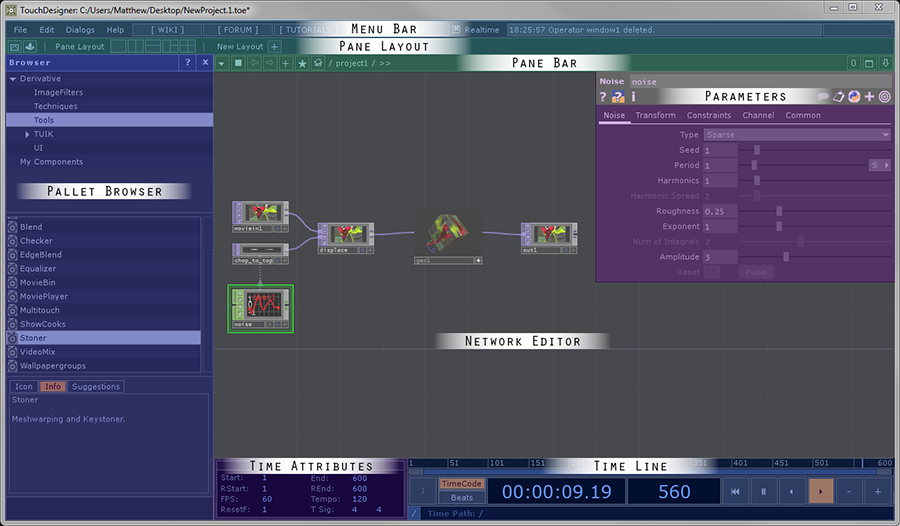This screenshot has width=900, height=526.
Task: Open the comment bubble icon in Parameters
Action: 823,97
